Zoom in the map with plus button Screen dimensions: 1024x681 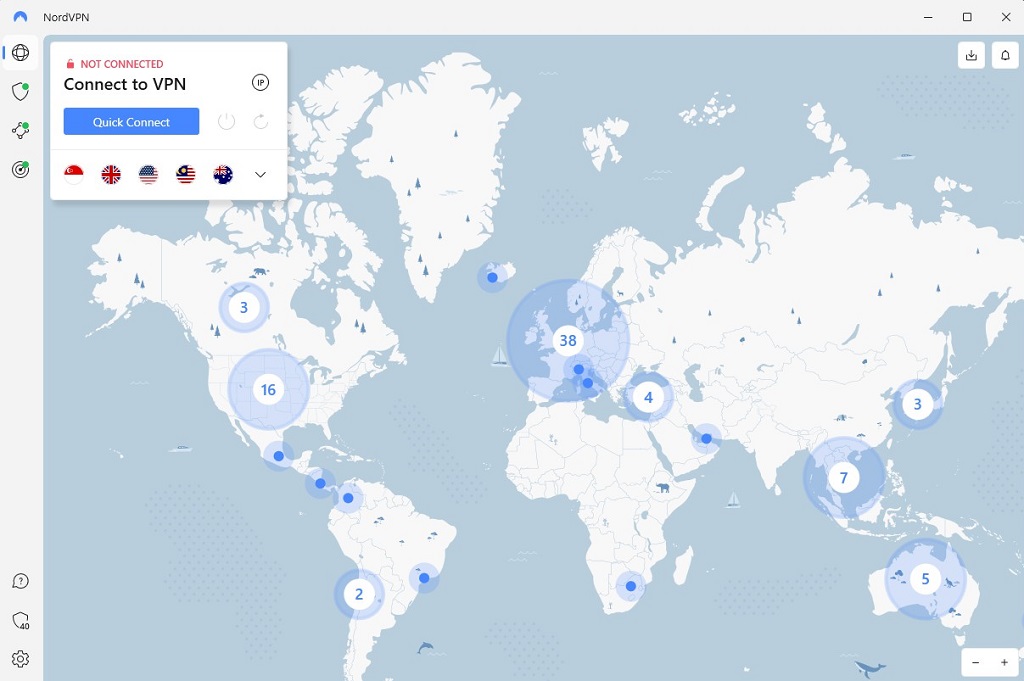[x=1004, y=663]
